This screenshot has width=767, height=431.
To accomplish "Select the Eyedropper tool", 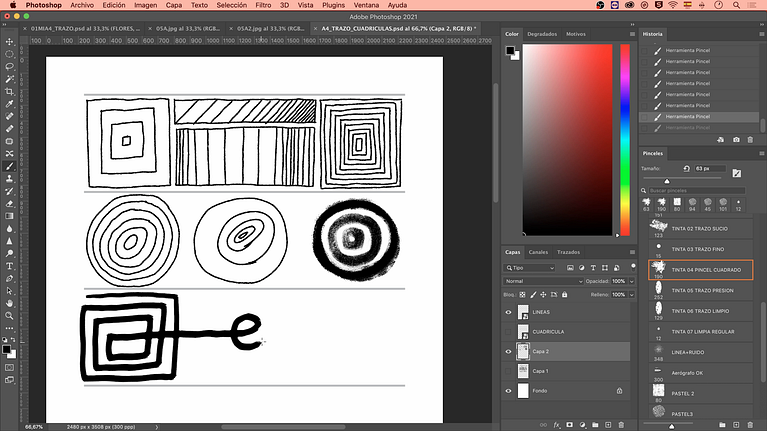I will tap(9, 104).
